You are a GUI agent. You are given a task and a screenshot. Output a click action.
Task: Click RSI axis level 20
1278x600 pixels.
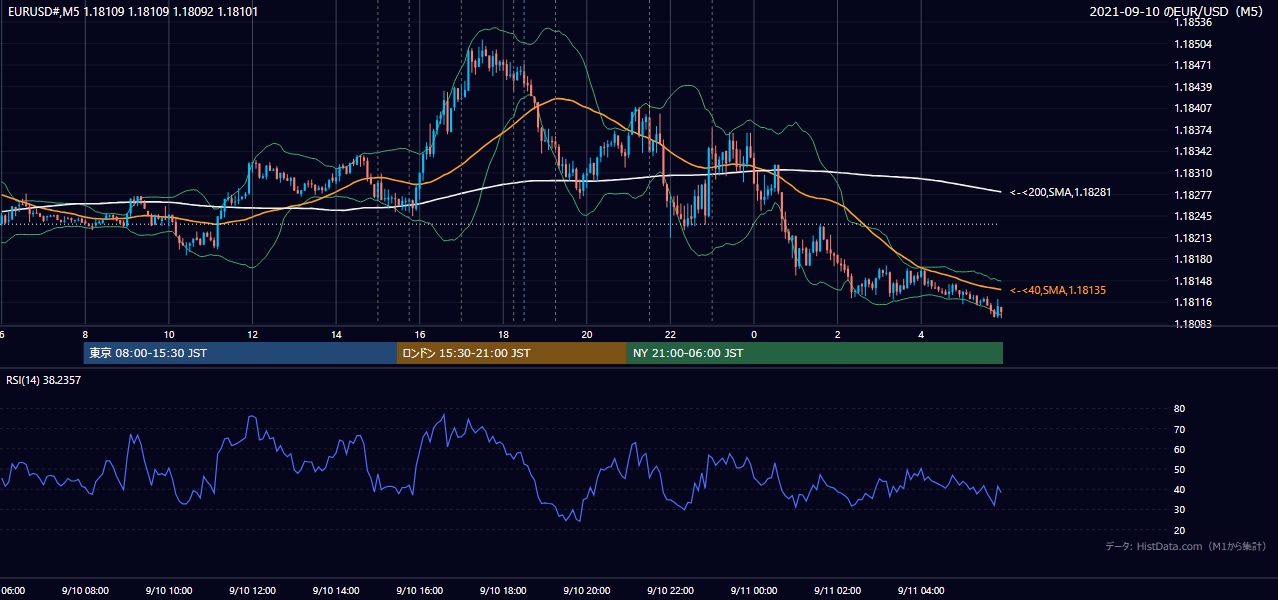1180,530
